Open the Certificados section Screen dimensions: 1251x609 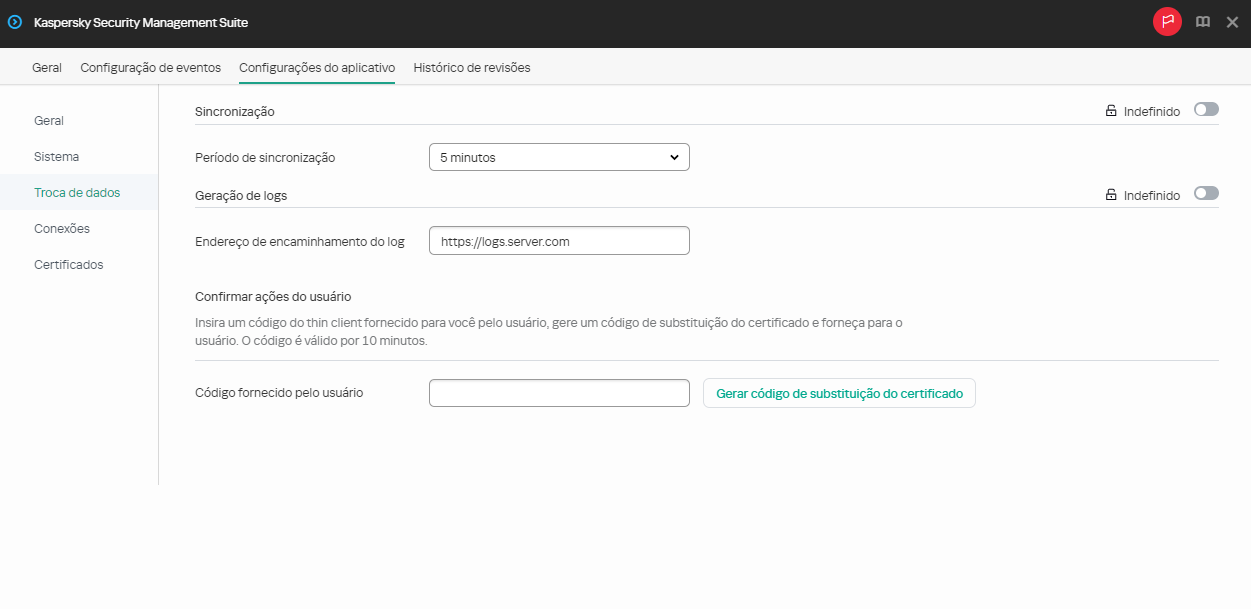pyautogui.click(x=68, y=264)
